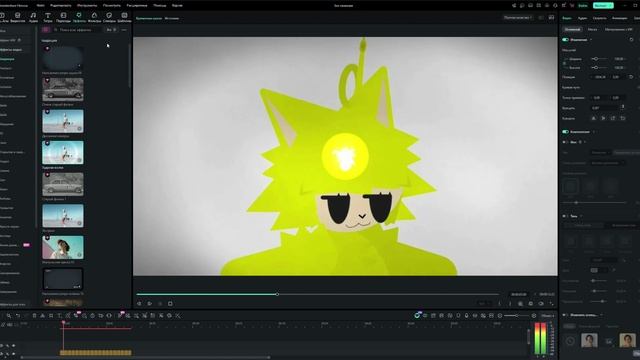Click the login button beside export
Screen dimensions: 640x360
(583, 6)
